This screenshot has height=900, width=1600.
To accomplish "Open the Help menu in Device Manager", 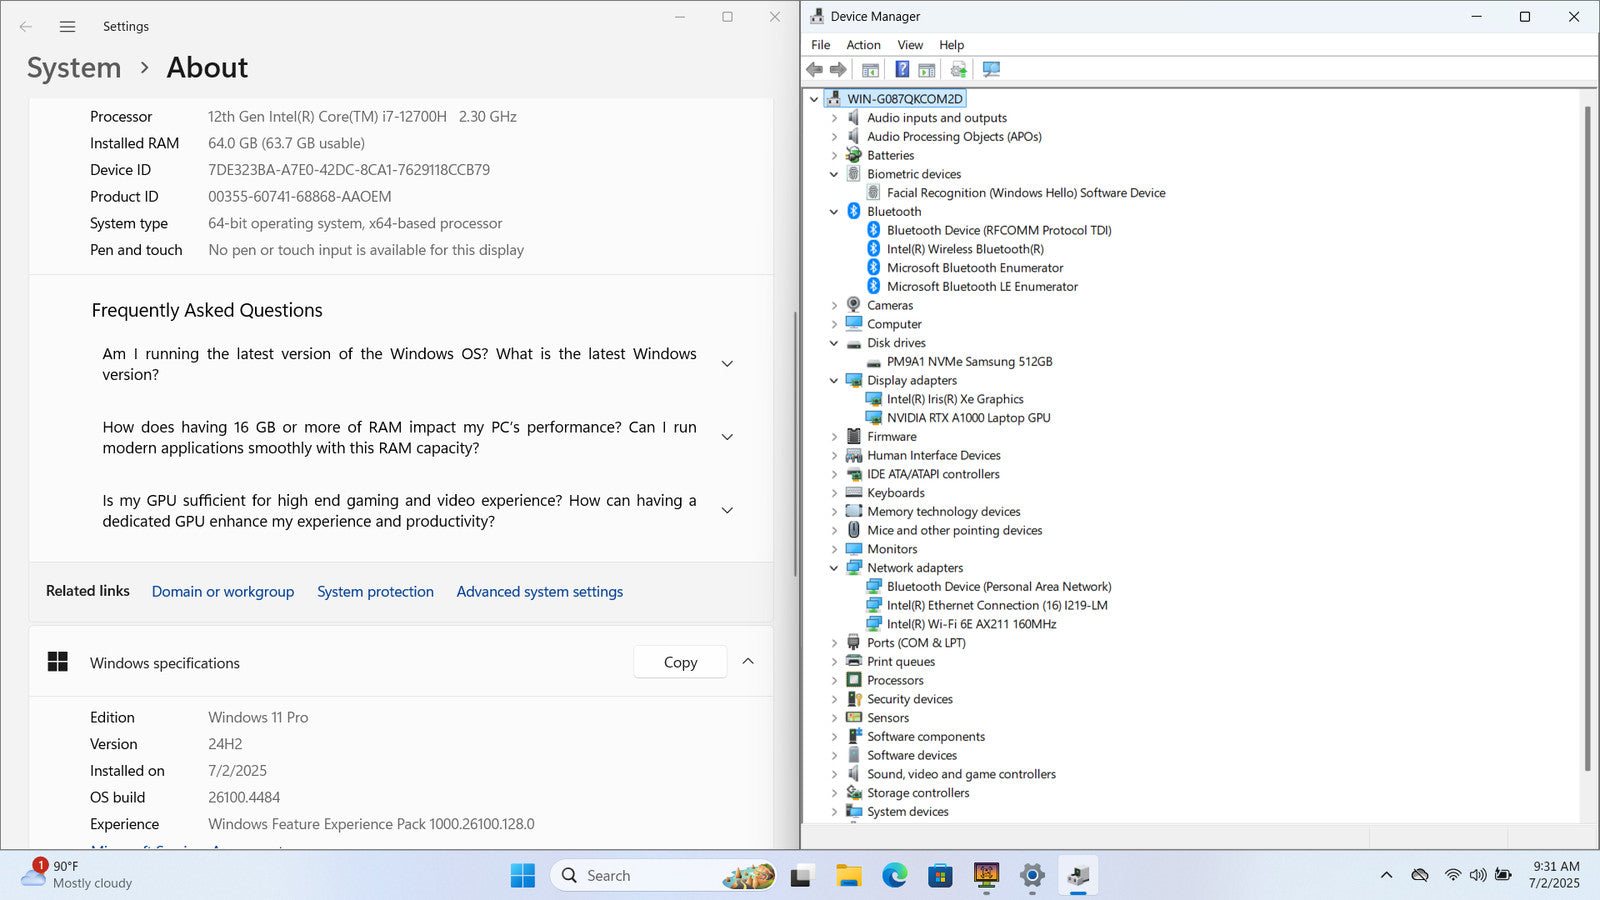I will pyautogui.click(x=952, y=45).
